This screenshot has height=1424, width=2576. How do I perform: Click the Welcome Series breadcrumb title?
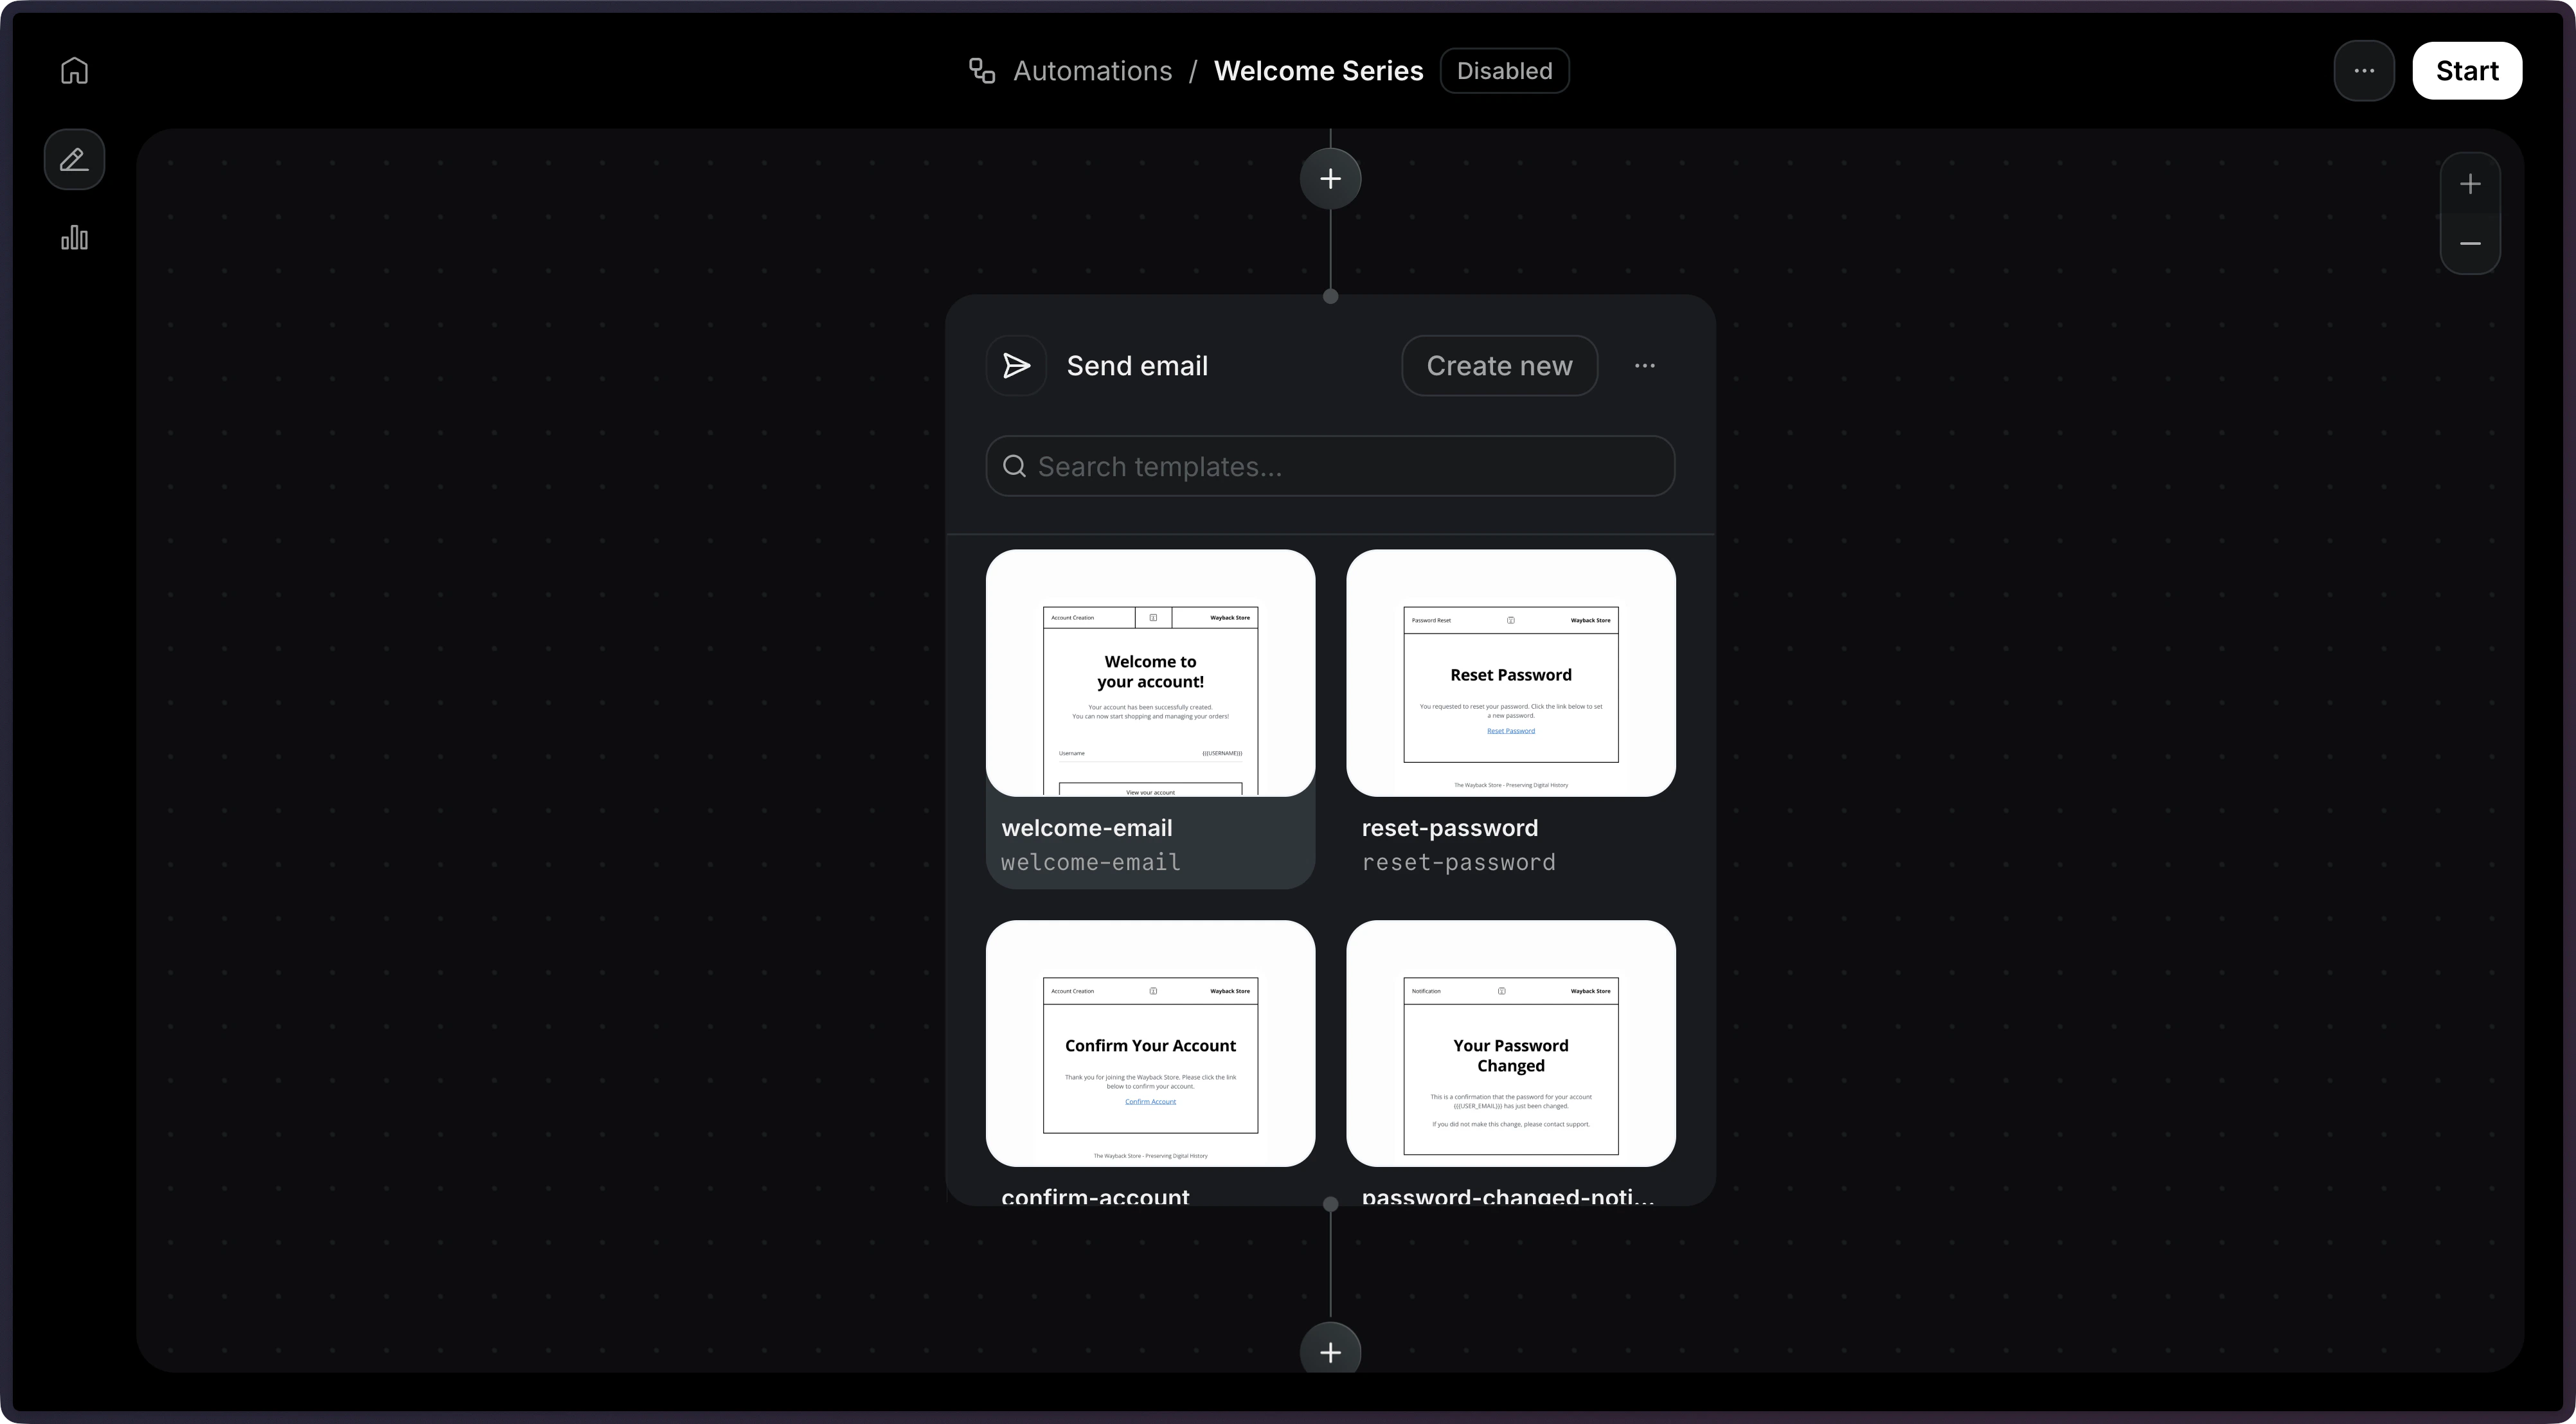(1318, 71)
